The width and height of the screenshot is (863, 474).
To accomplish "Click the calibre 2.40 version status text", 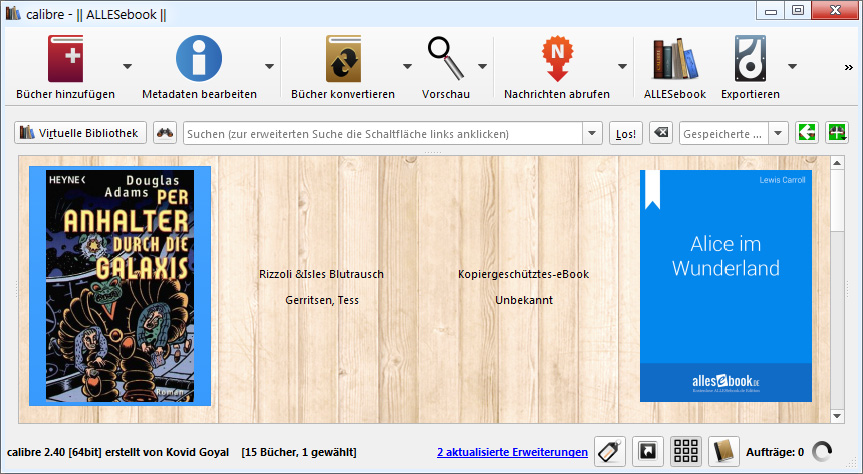I will [x=118, y=452].
